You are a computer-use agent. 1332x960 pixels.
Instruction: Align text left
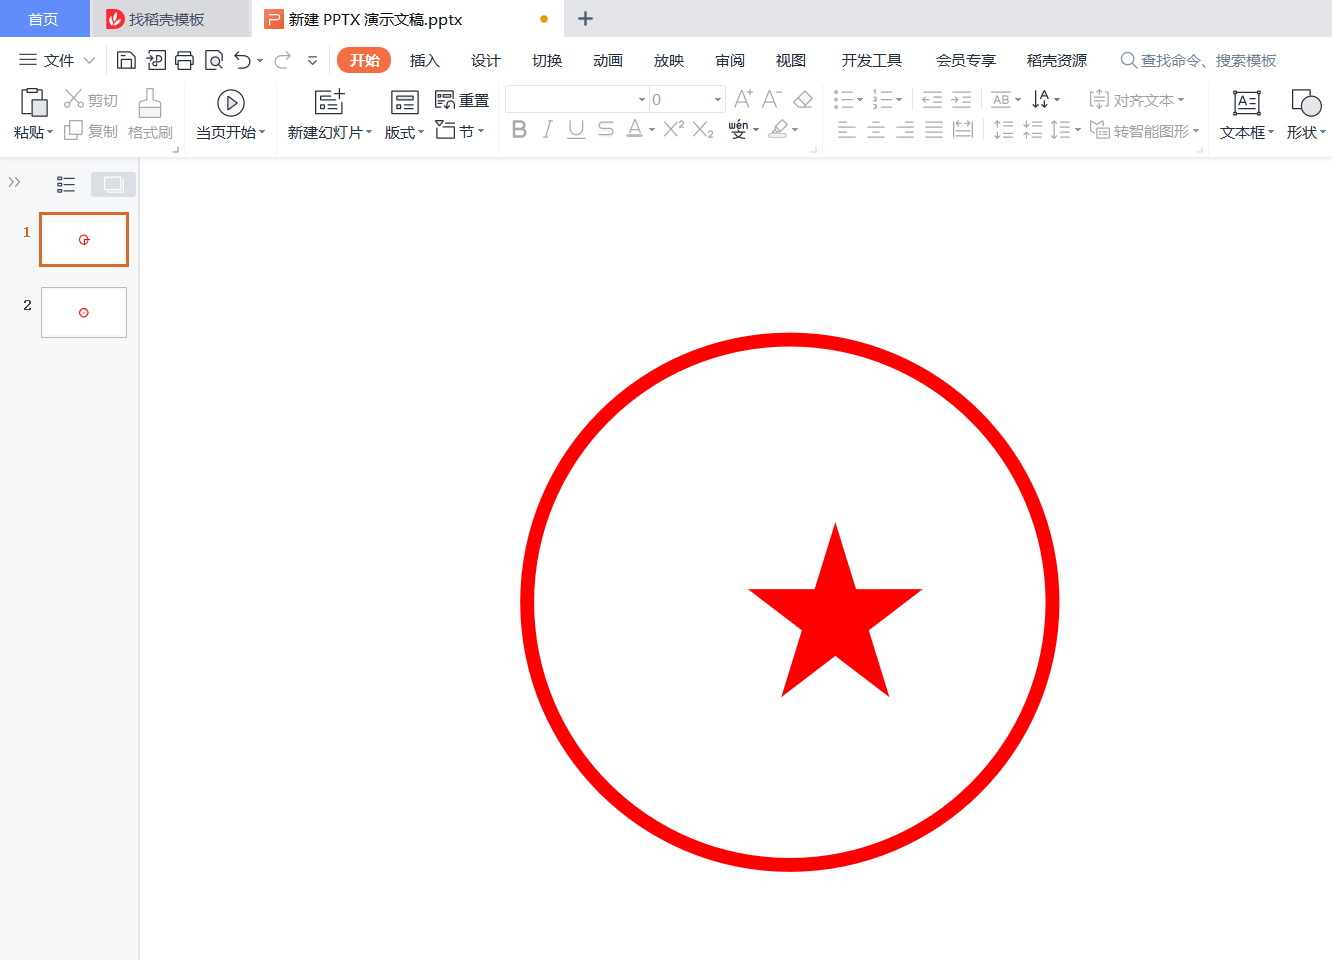pos(846,129)
